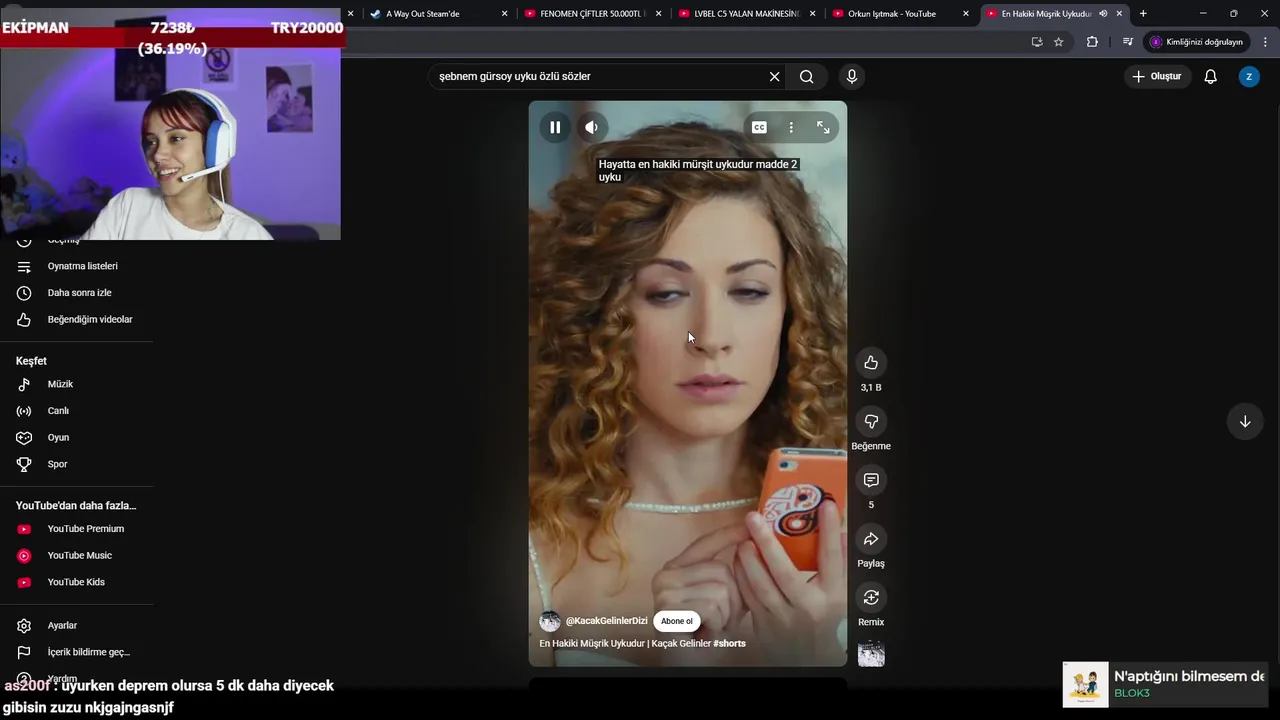Open the @KacakGelinlerDizi channel
Viewport: 1280px width, 720px height.
(607, 621)
